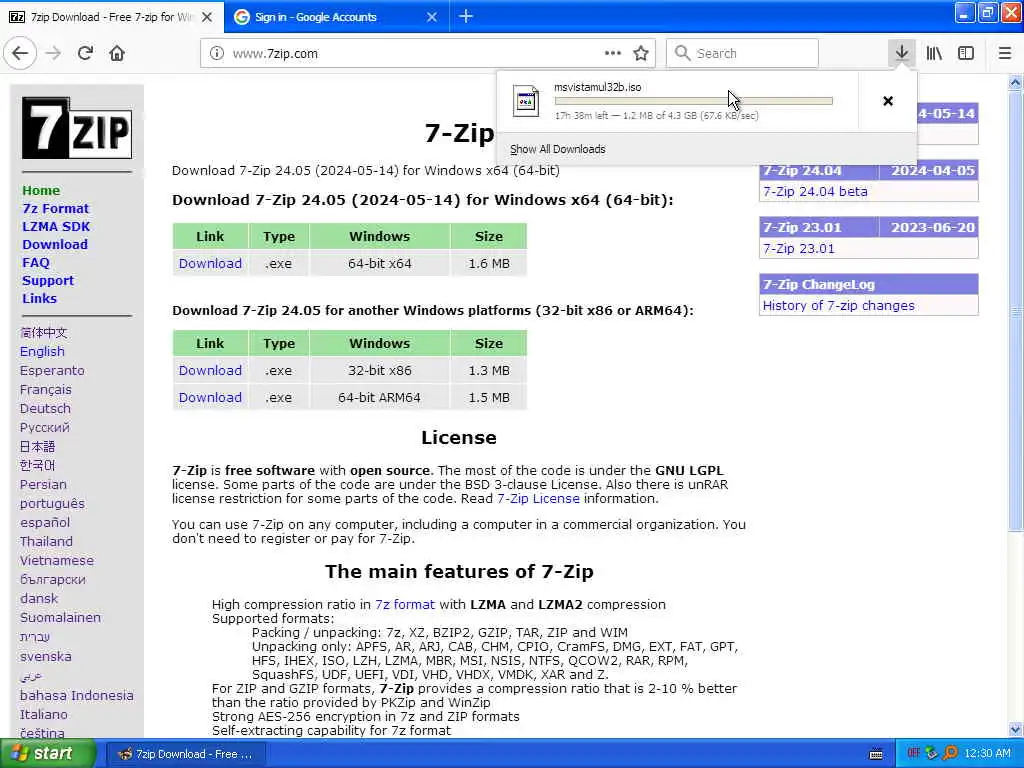The width and height of the screenshot is (1024, 768).
Task: Select Deutsch language
Action: pyautogui.click(x=45, y=408)
